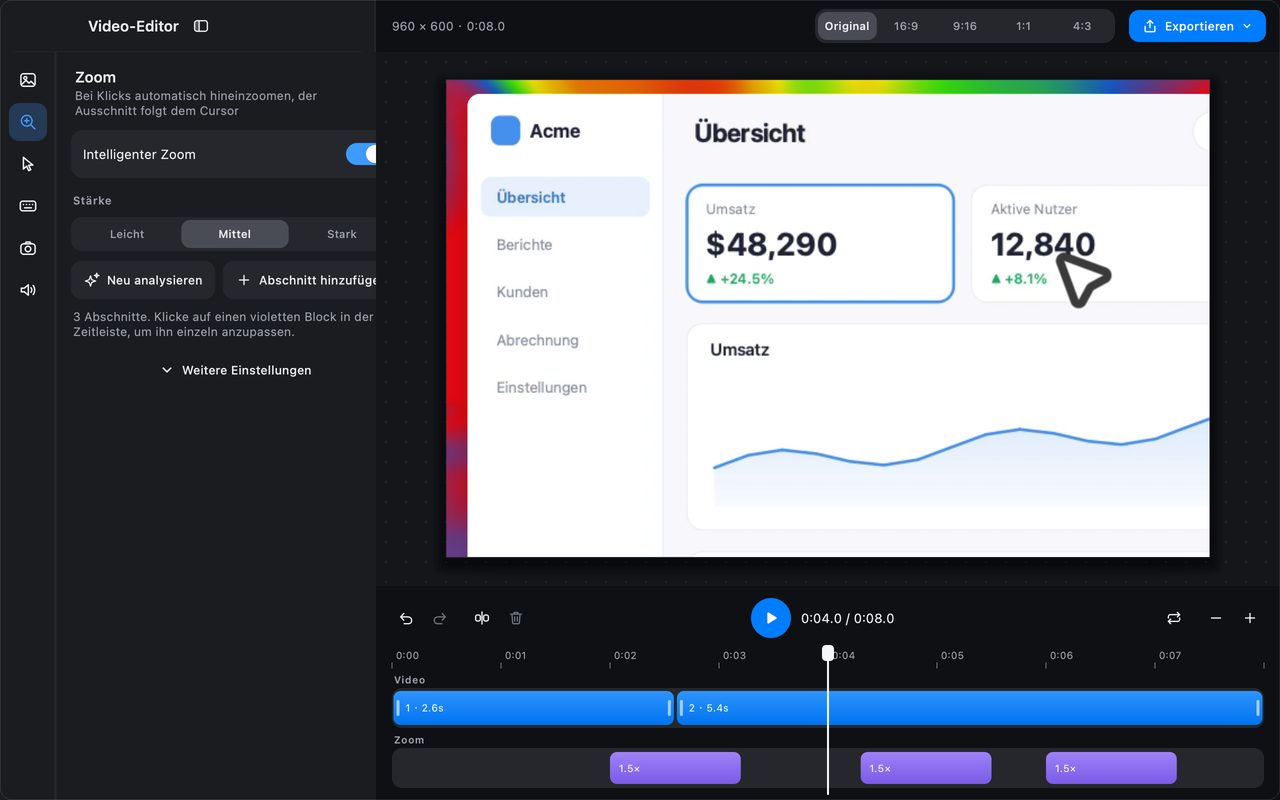Viewport: 1280px width, 800px height.
Task: Choose the 1:1 aspect ratio
Action: tap(1023, 26)
